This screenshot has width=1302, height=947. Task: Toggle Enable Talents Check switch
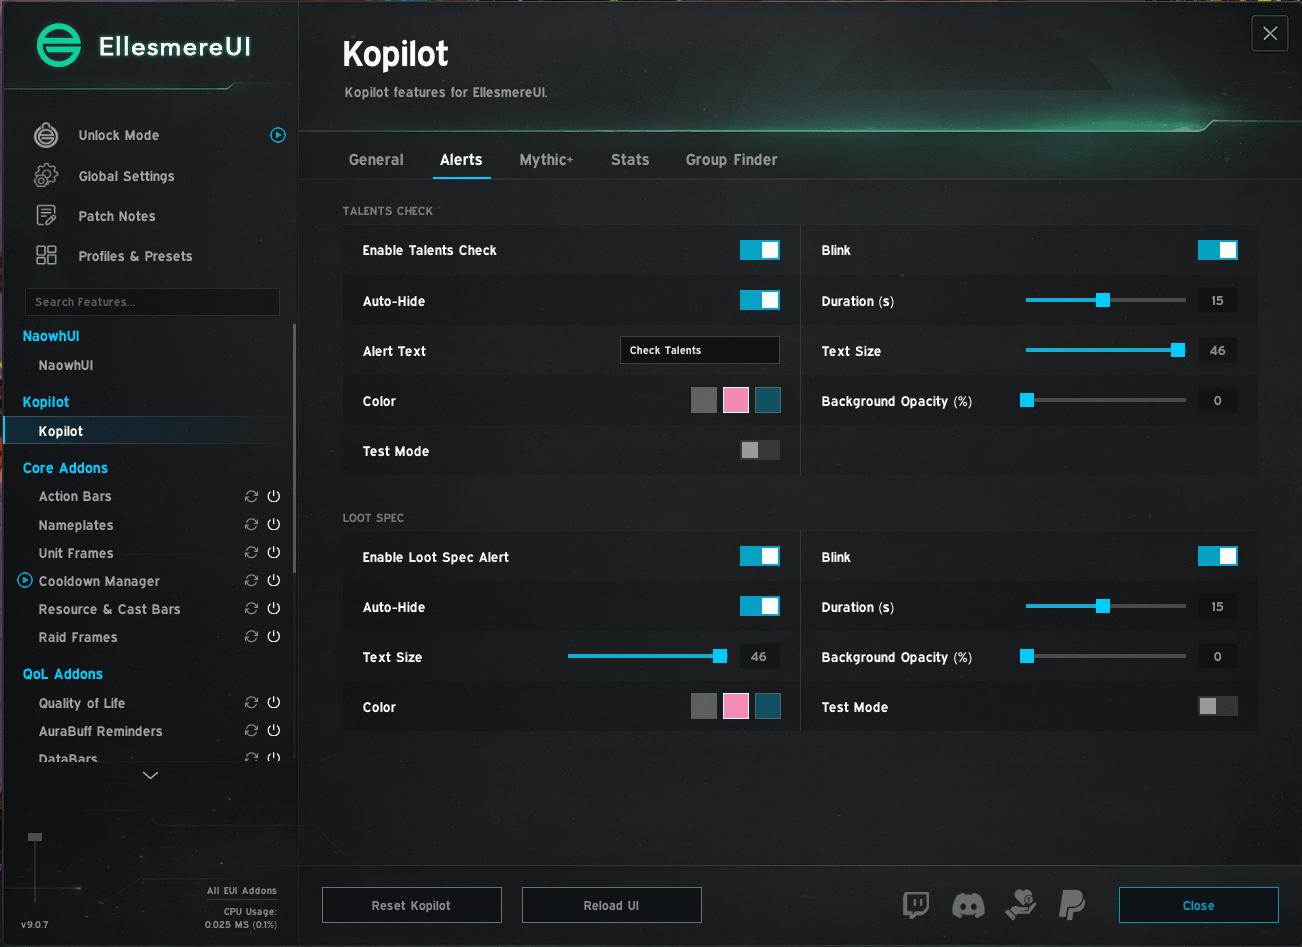[x=760, y=250]
